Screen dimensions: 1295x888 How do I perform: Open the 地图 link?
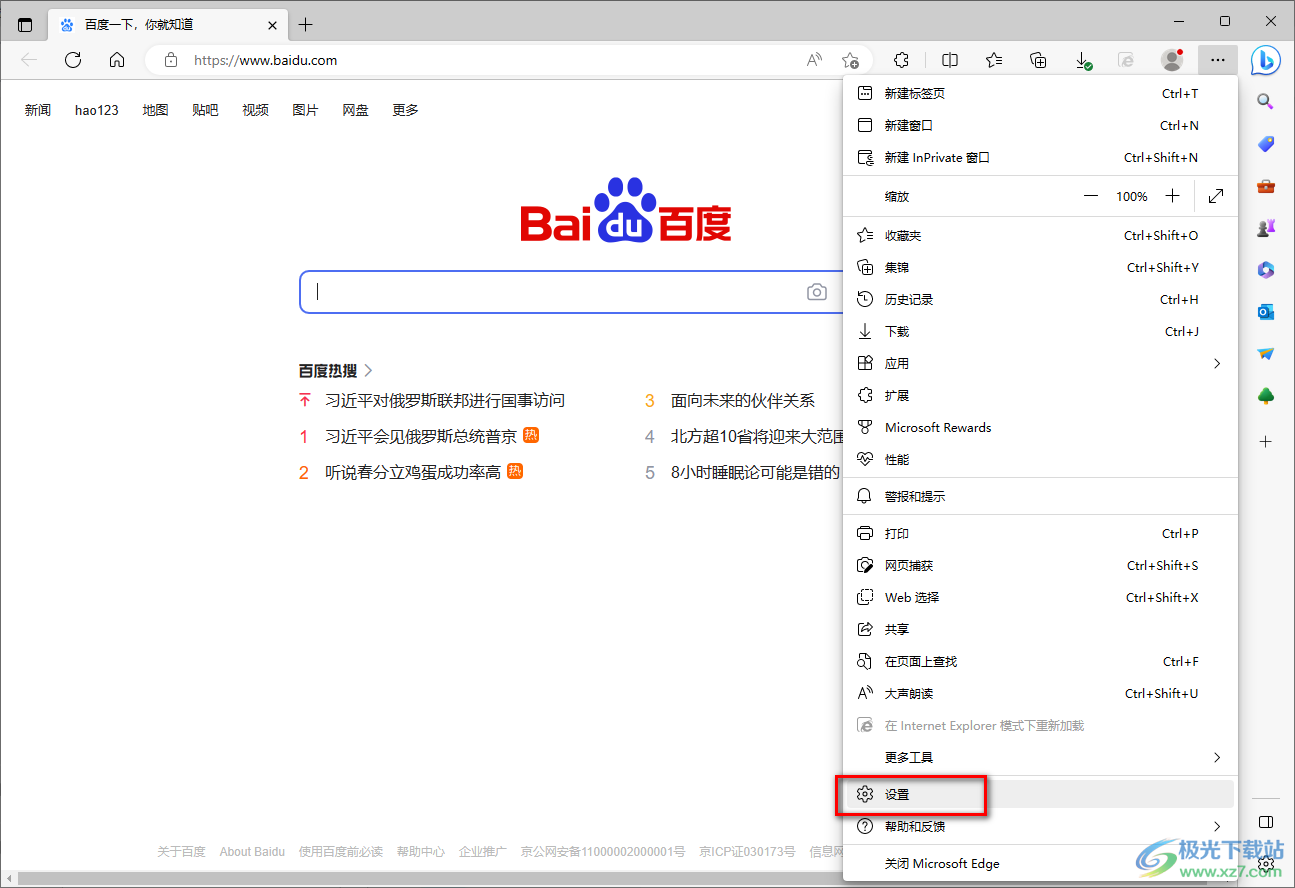tap(155, 110)
